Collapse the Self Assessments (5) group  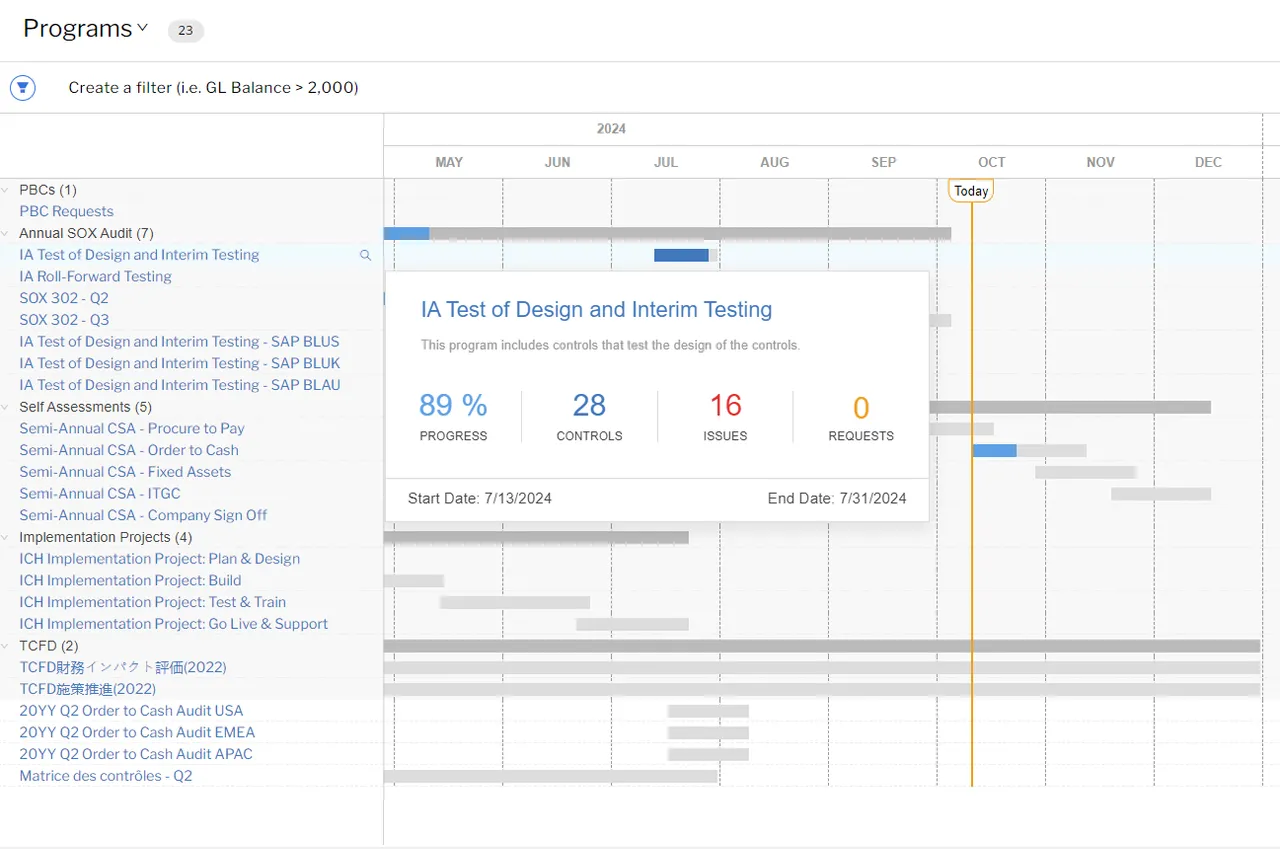click(x=5, y=407)
